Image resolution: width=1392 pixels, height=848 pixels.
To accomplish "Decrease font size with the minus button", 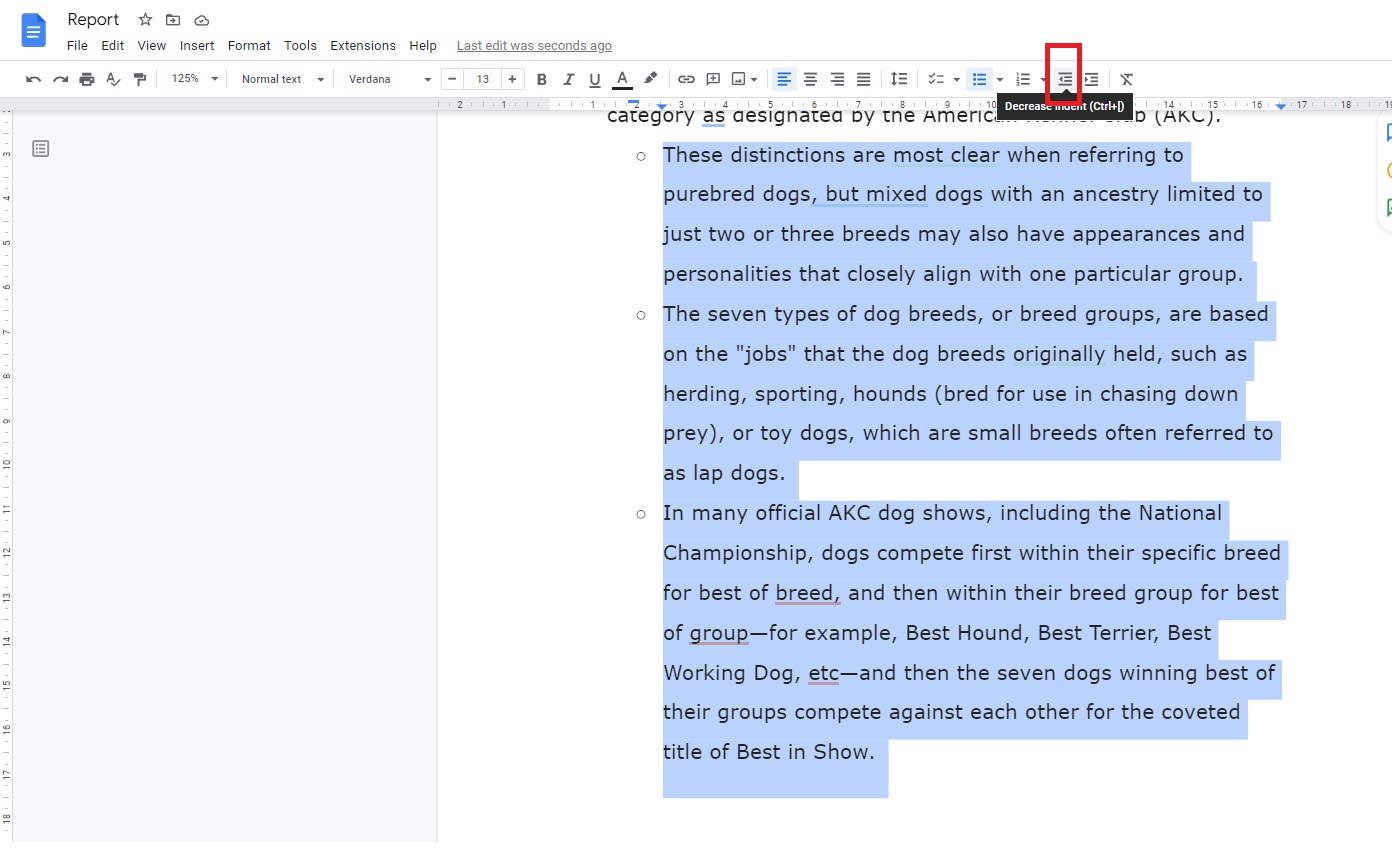I will pyautogui.click(x=453, y=79).
